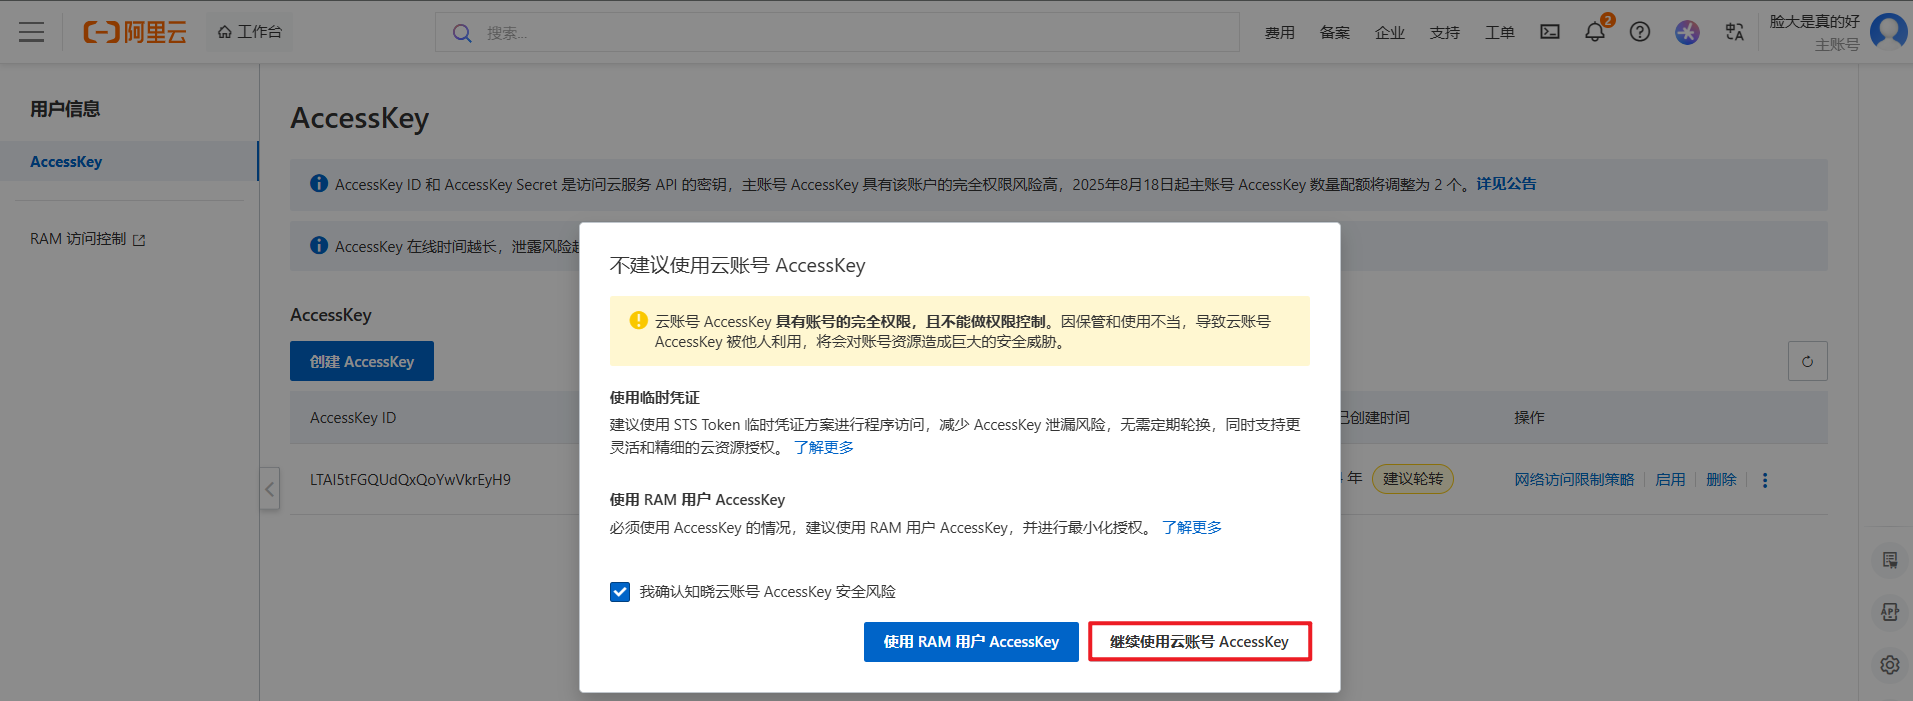
Task: Click the yellow warning icon in dialog
Action: 638,320
